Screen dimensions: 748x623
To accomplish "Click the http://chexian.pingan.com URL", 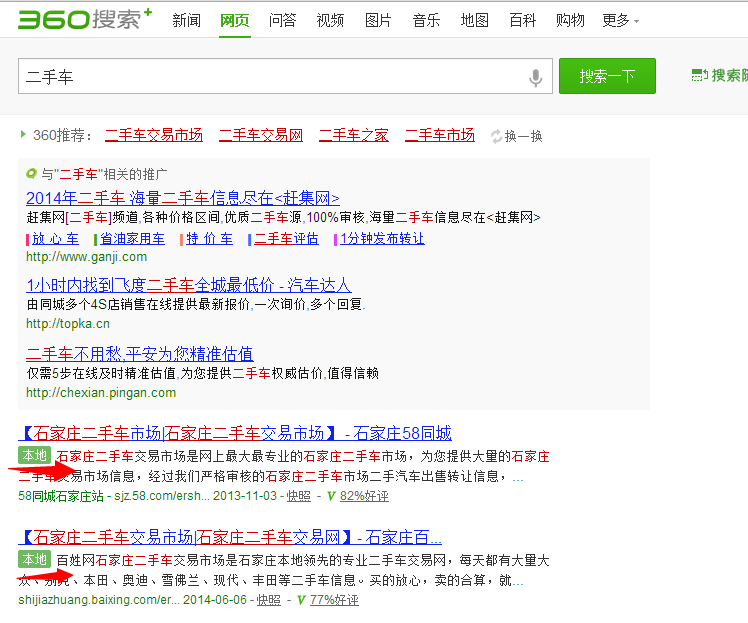I will 101,393.
